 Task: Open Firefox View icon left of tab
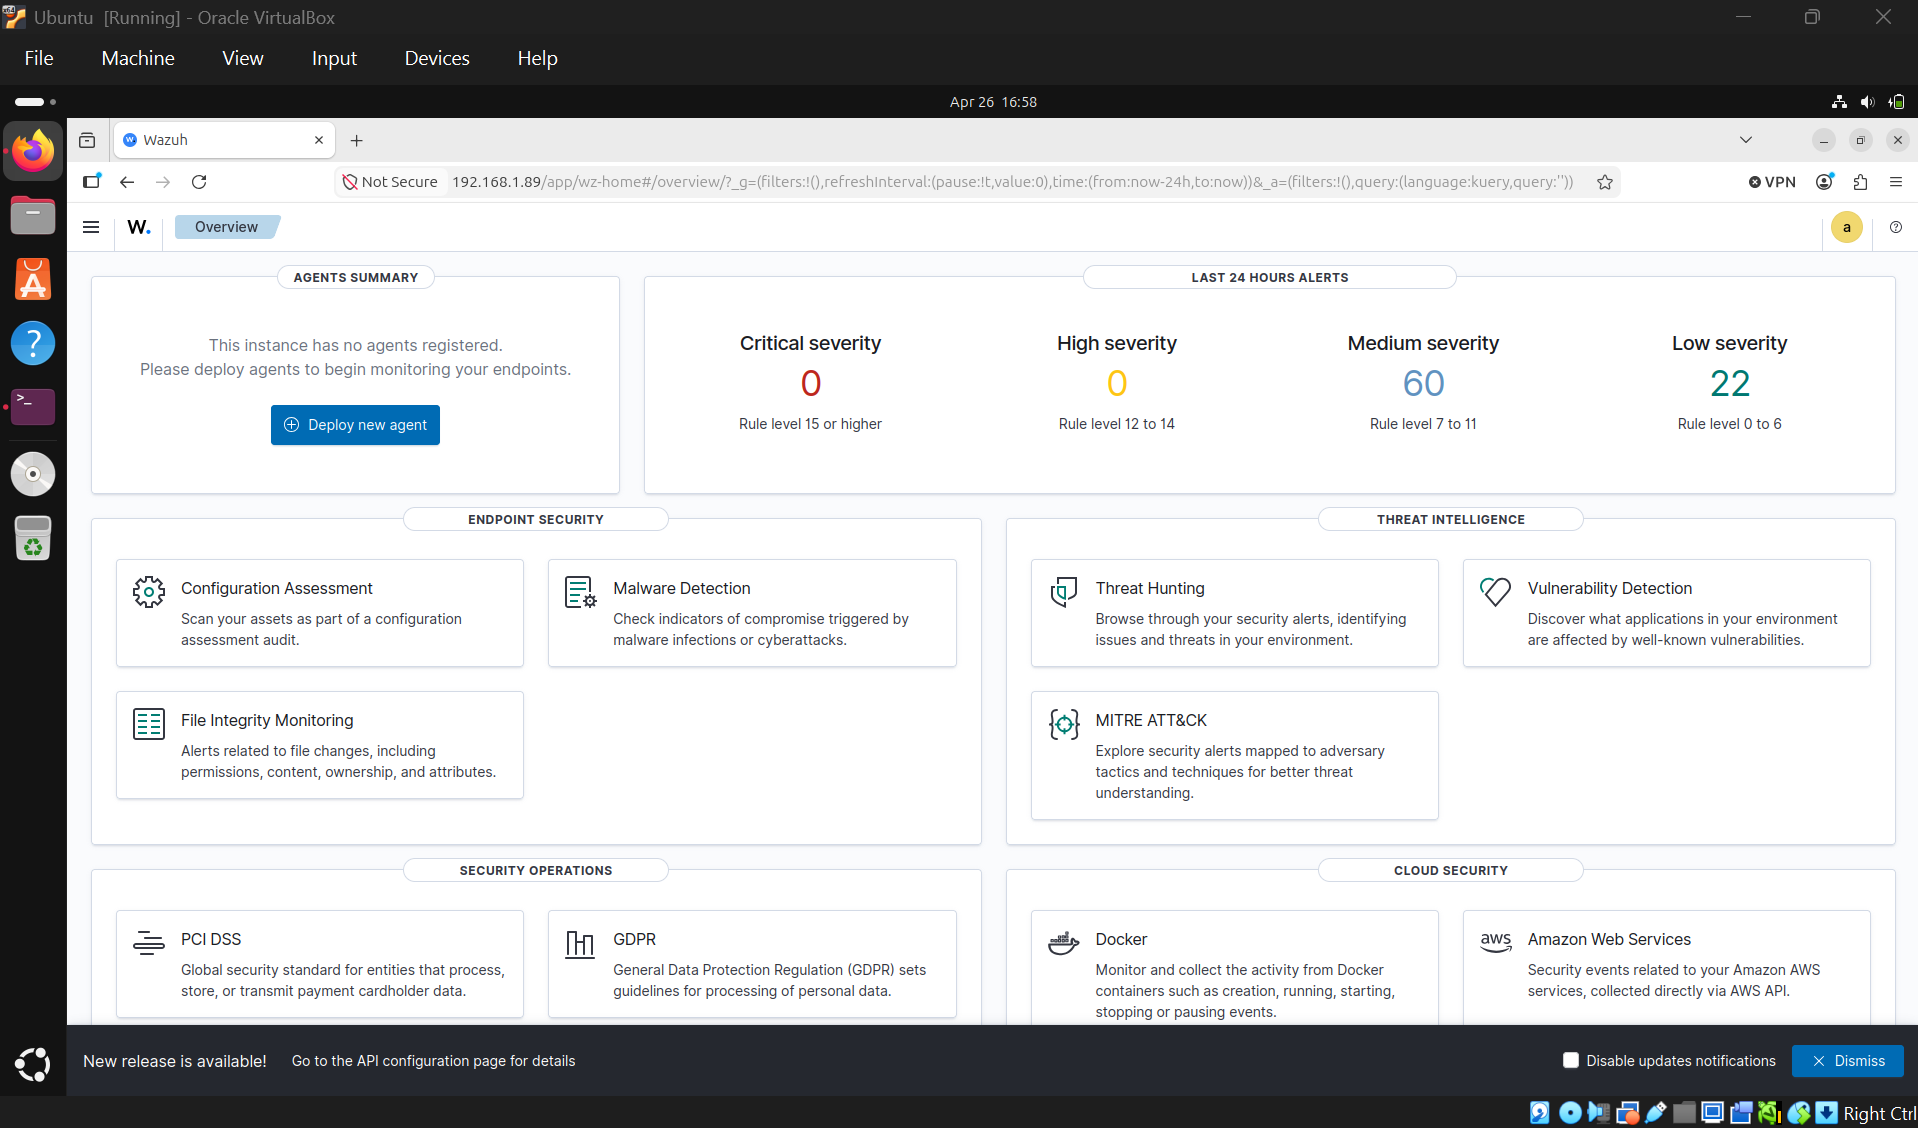coord(87,140)
